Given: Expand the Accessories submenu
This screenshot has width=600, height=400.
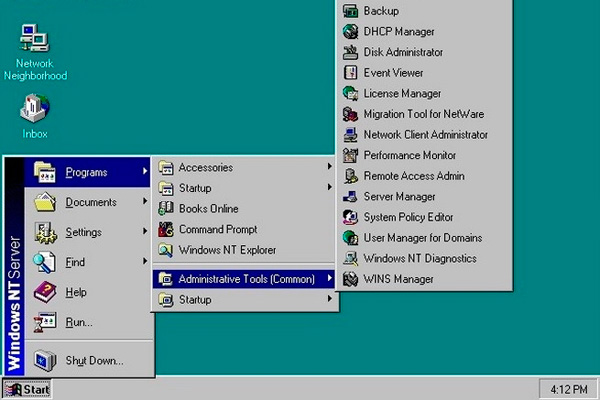Looking at the screenshot, I should [244, 167].
